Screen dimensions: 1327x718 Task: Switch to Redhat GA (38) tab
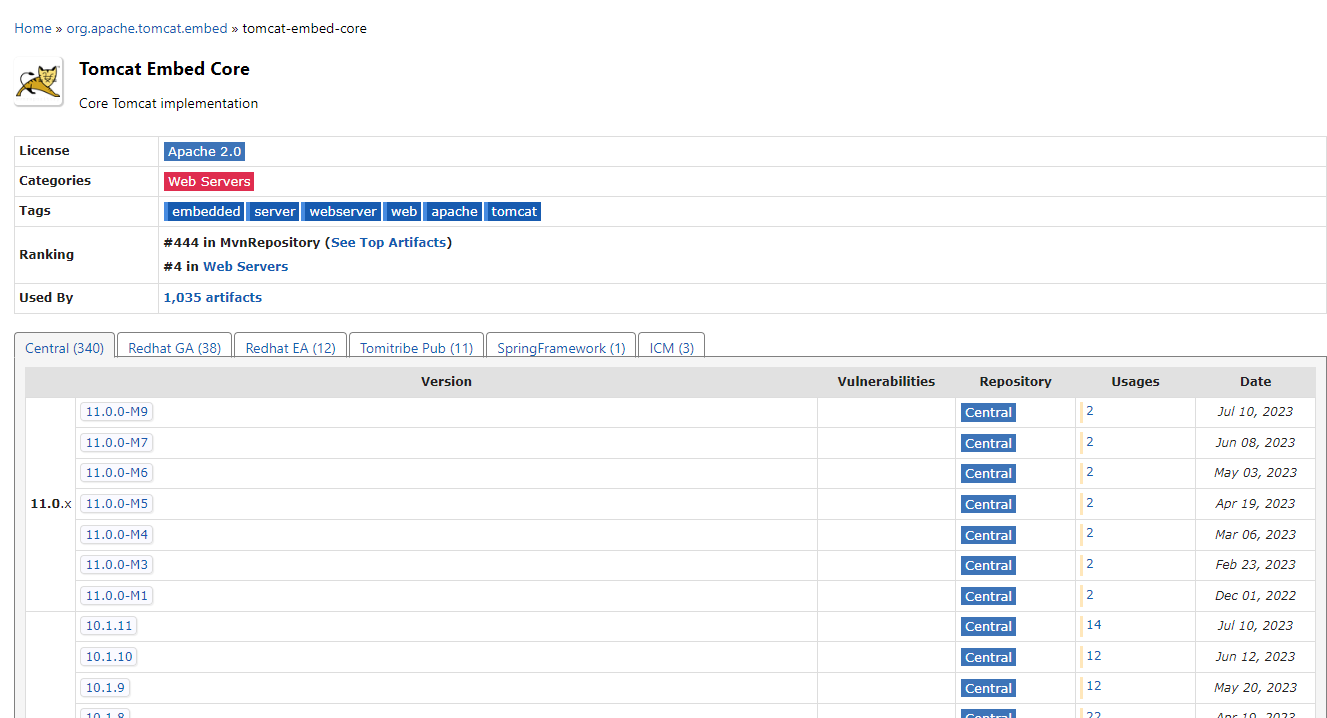(175, 347)
